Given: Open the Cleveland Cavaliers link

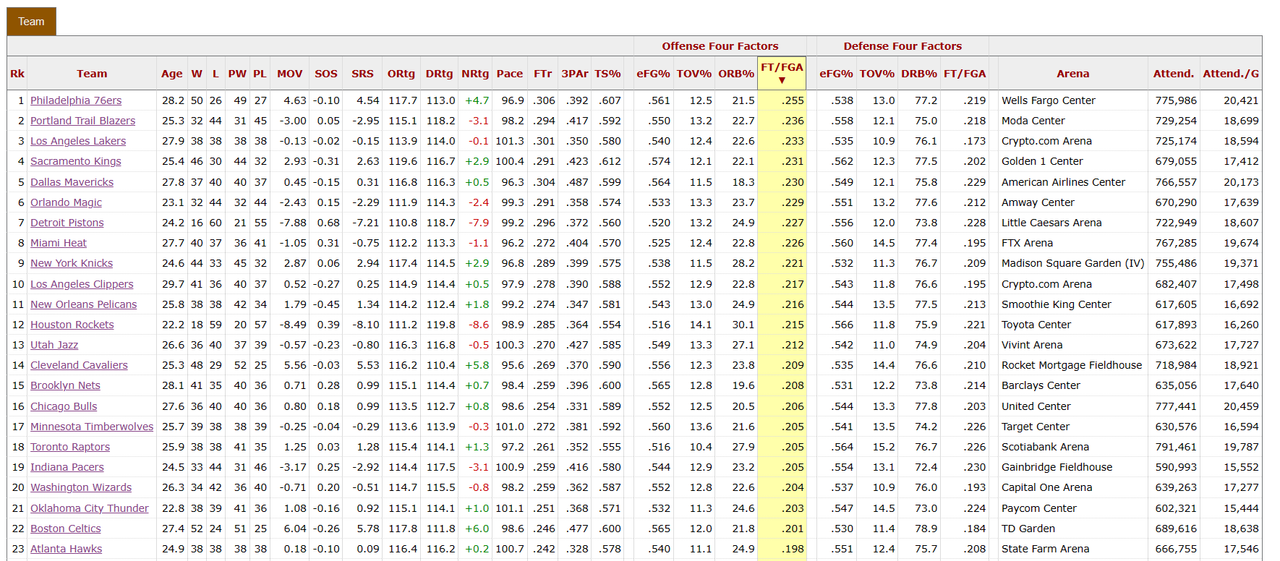Looking at the screenshot, I should pos(79,365).
